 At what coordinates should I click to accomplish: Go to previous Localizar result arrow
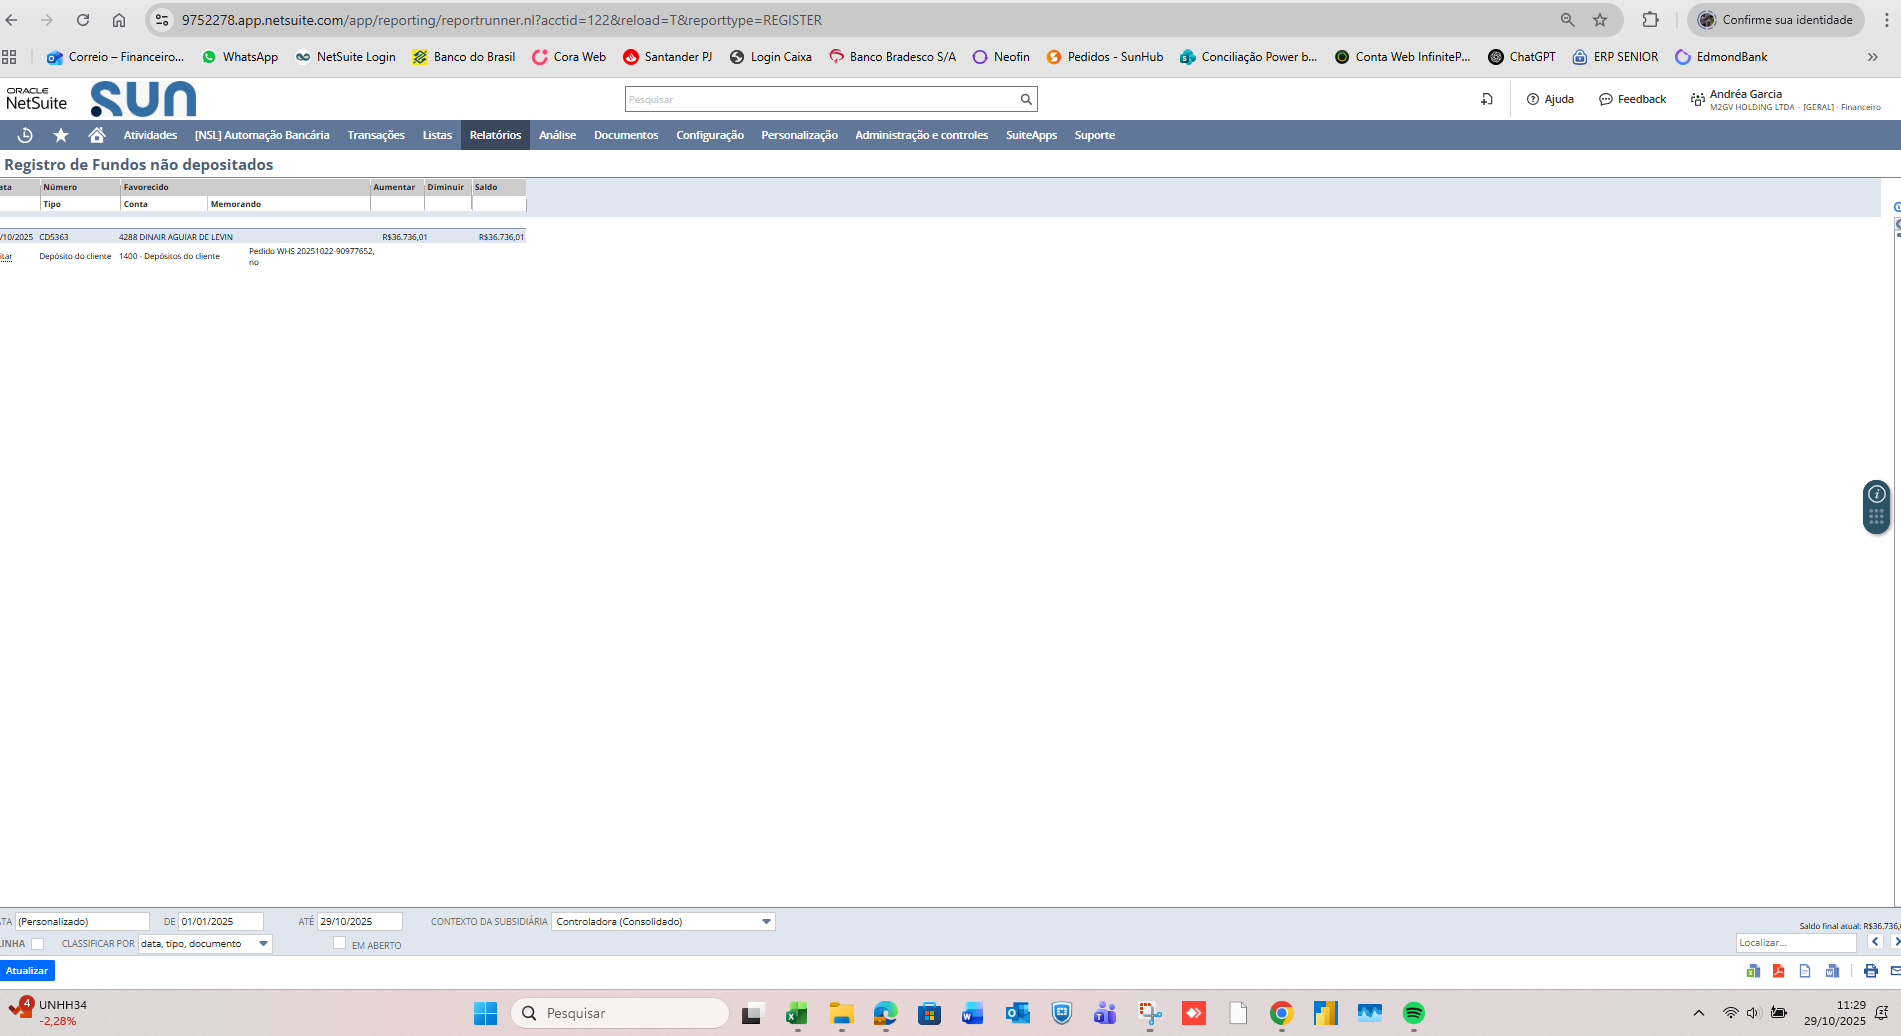[x=1875, y=942]
